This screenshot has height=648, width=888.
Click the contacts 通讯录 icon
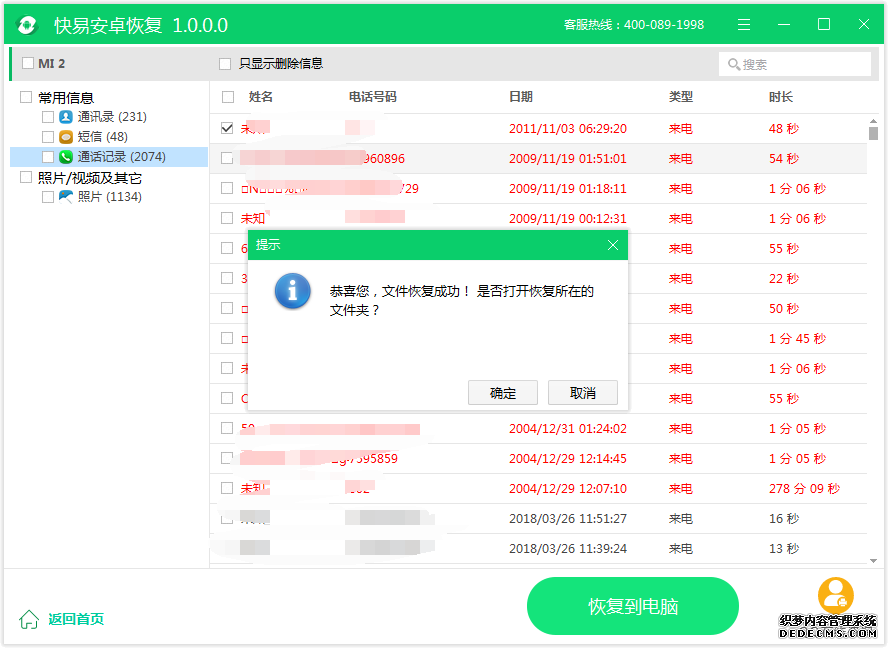(66, 117)
